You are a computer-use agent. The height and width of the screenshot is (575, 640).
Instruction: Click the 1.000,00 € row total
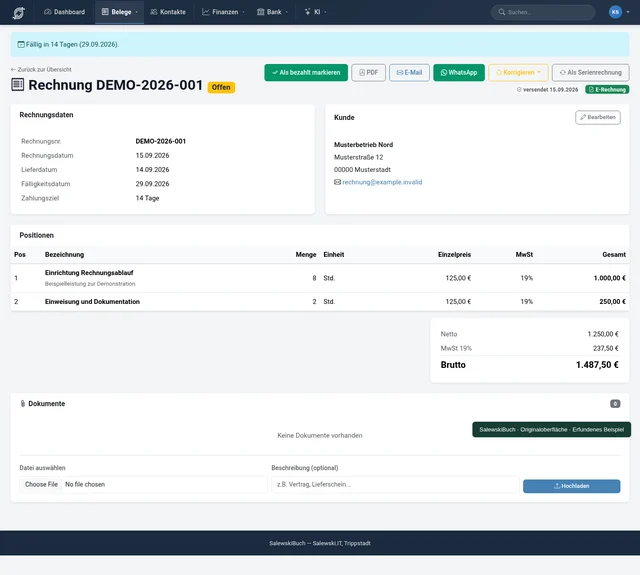pos(609,278)
